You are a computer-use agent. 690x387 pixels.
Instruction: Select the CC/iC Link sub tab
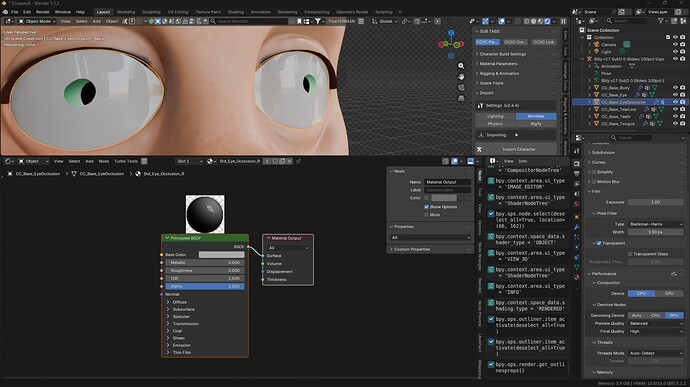coord(543,42)
